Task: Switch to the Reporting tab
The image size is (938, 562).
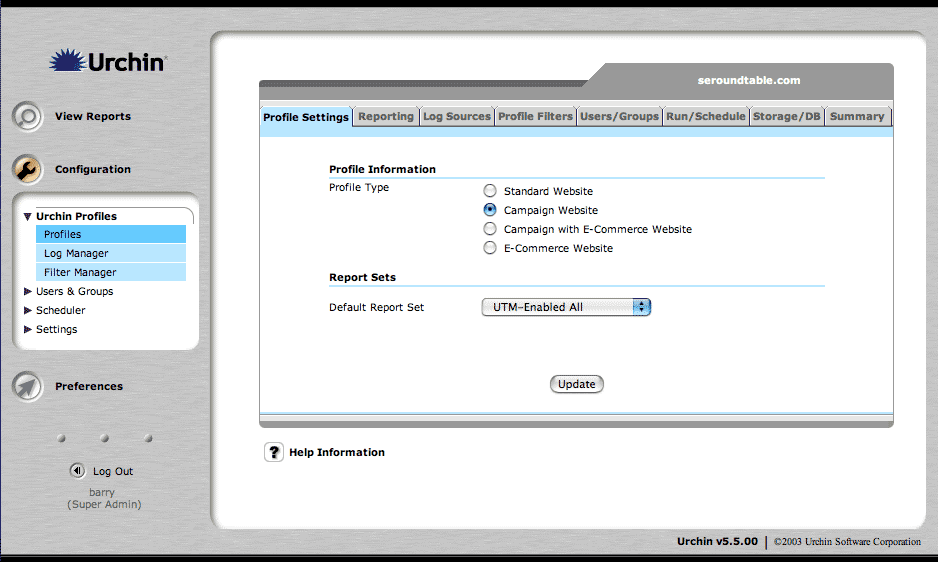Action: 386,116
